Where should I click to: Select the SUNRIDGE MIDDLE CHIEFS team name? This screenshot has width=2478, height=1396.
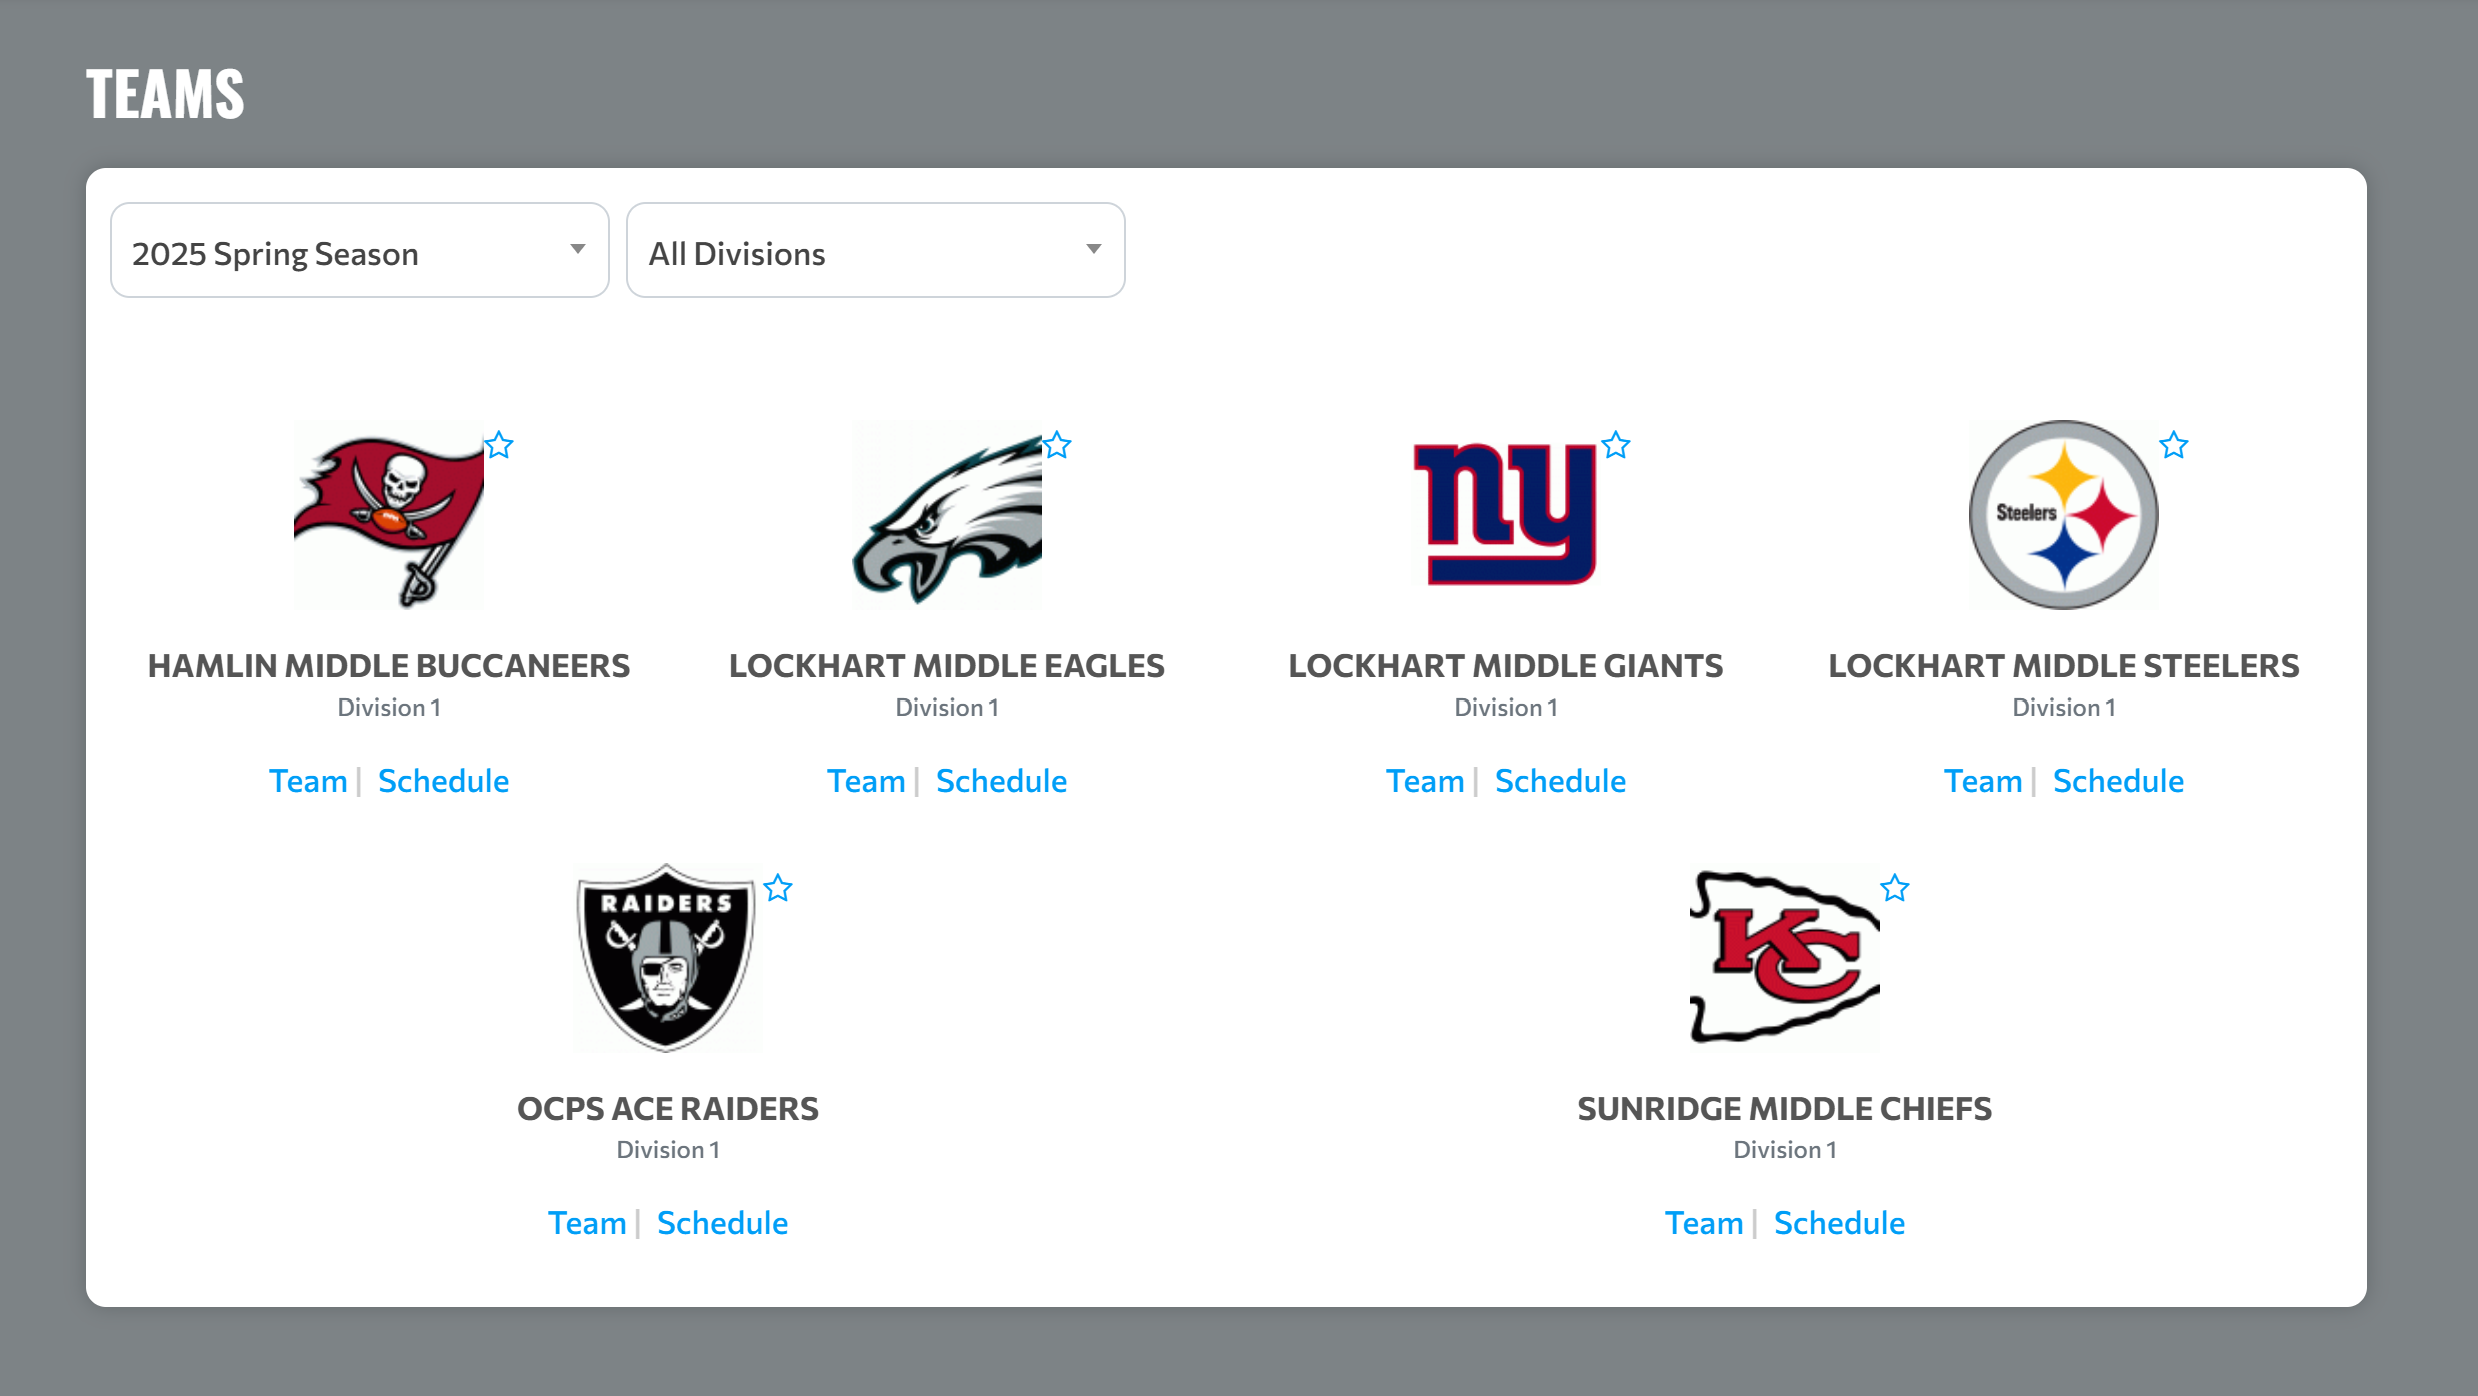1785,1109
